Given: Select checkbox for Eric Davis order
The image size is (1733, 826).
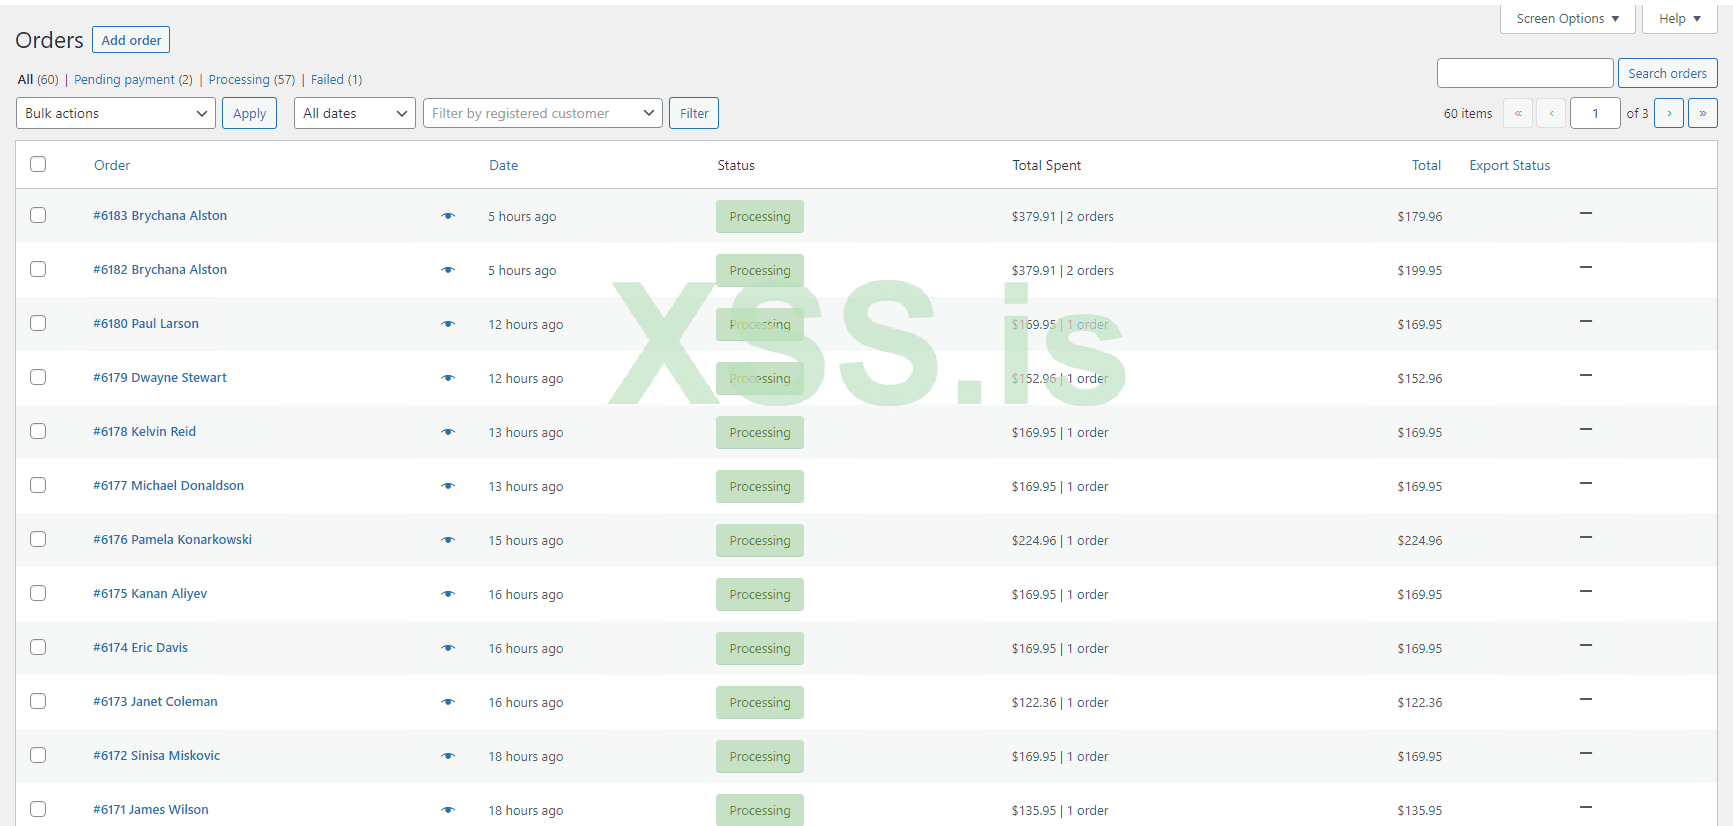Looking at the screenshot, I should pyautogui.click(x=38, y=647).
